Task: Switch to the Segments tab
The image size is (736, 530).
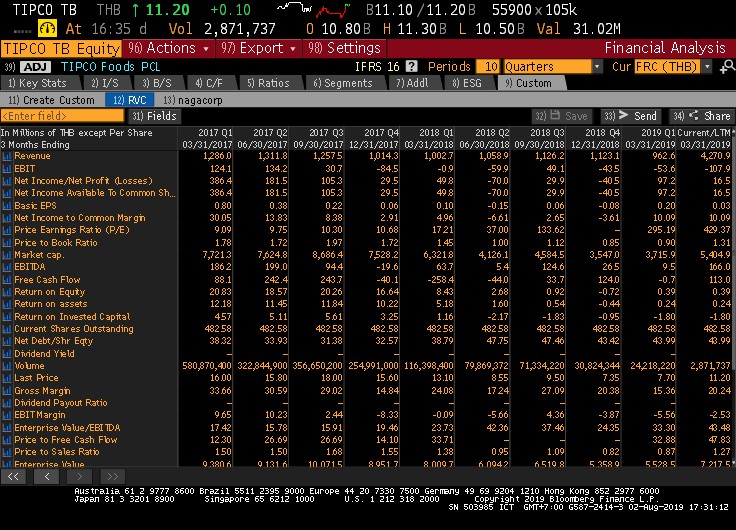Action: point(343,84)
